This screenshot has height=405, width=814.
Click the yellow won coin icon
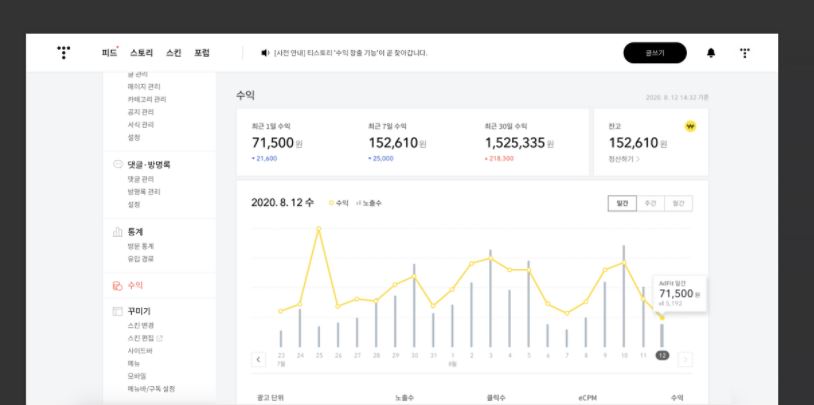[690, 126]
